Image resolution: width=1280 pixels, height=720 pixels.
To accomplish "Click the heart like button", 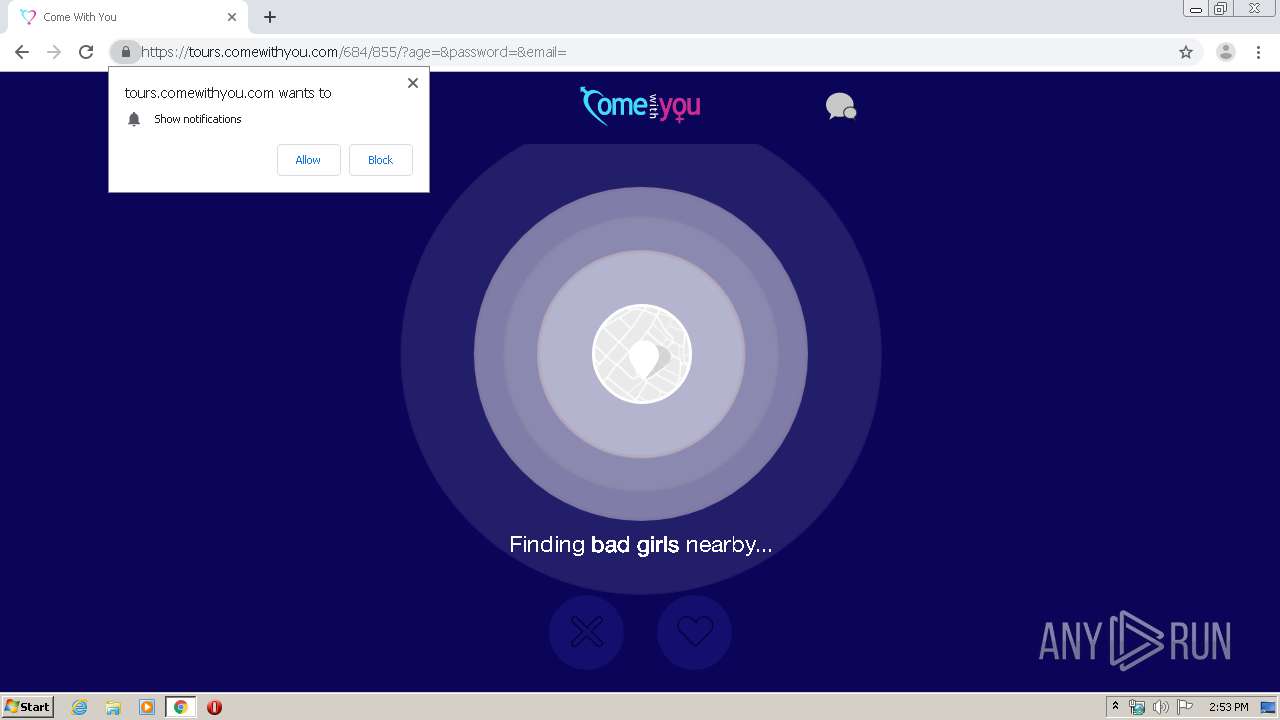I will click(x=694, y=632).
